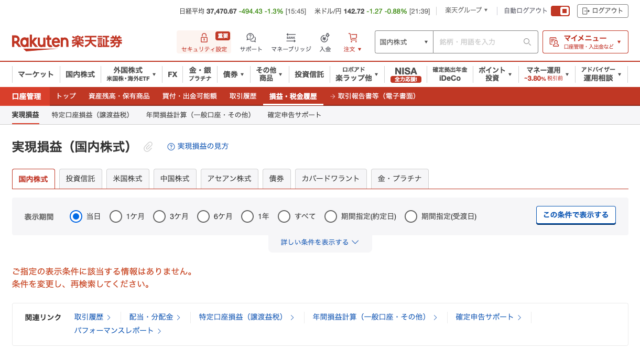Go to 取引履歴 tab in red bar

click(x=242, y=96)
